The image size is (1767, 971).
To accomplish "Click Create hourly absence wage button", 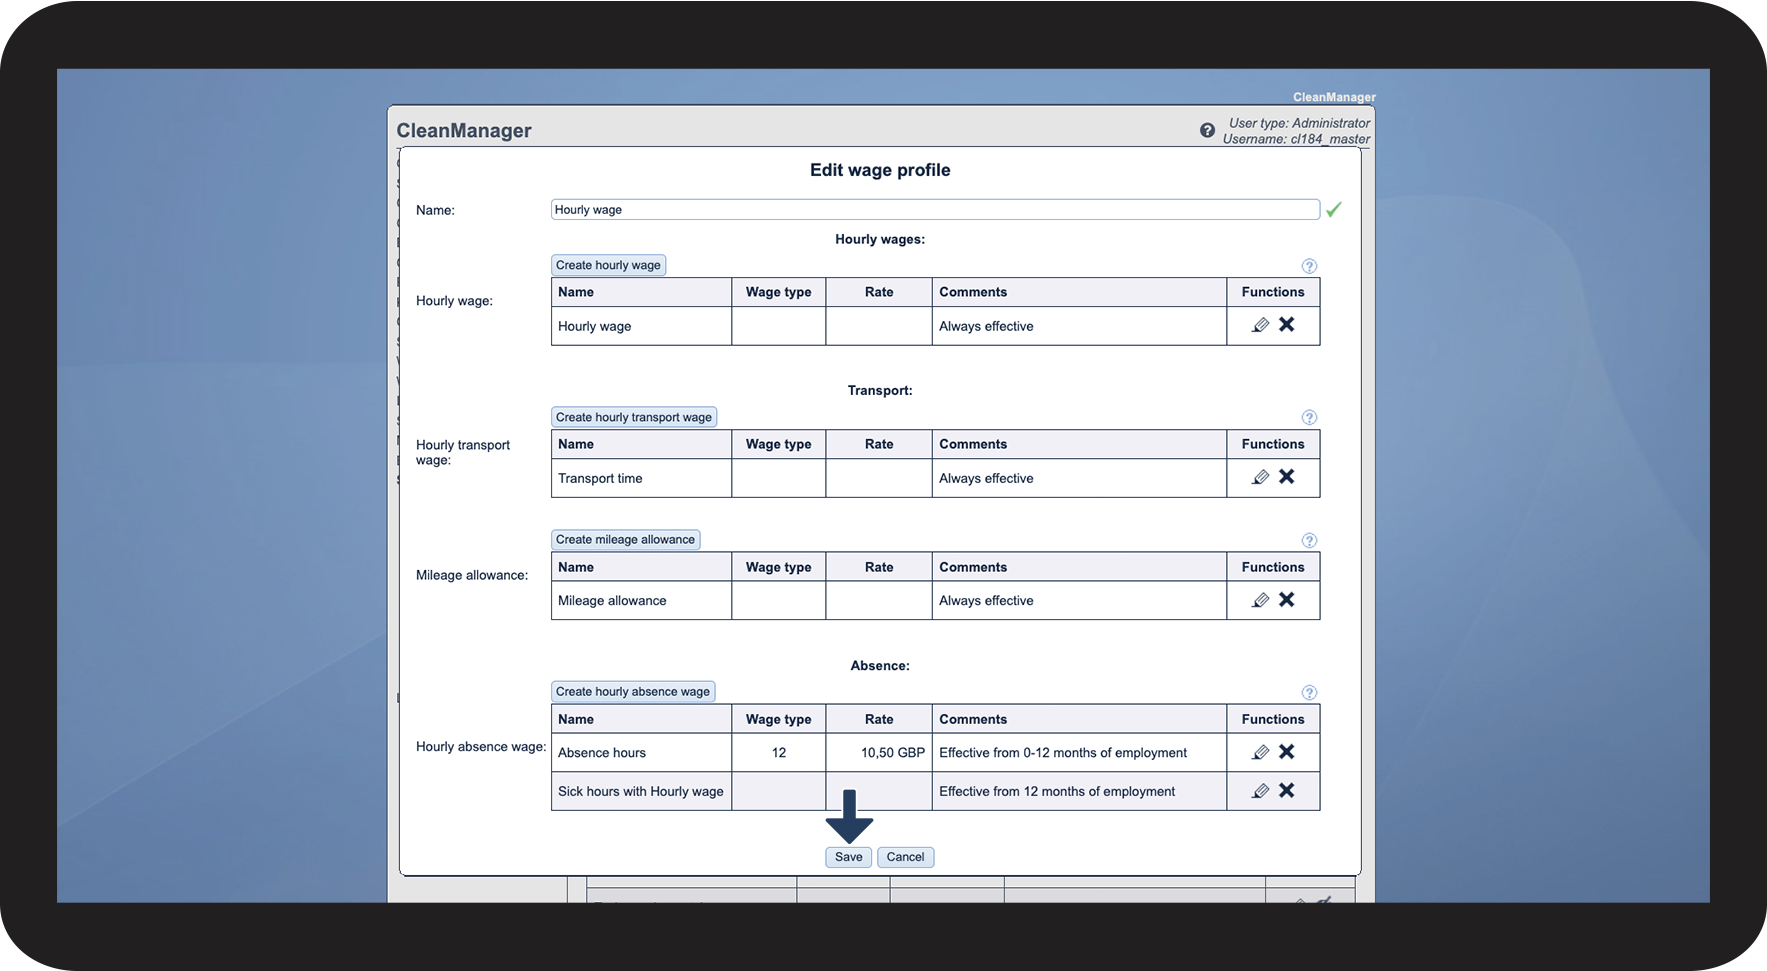I will [x=633, y=692].
